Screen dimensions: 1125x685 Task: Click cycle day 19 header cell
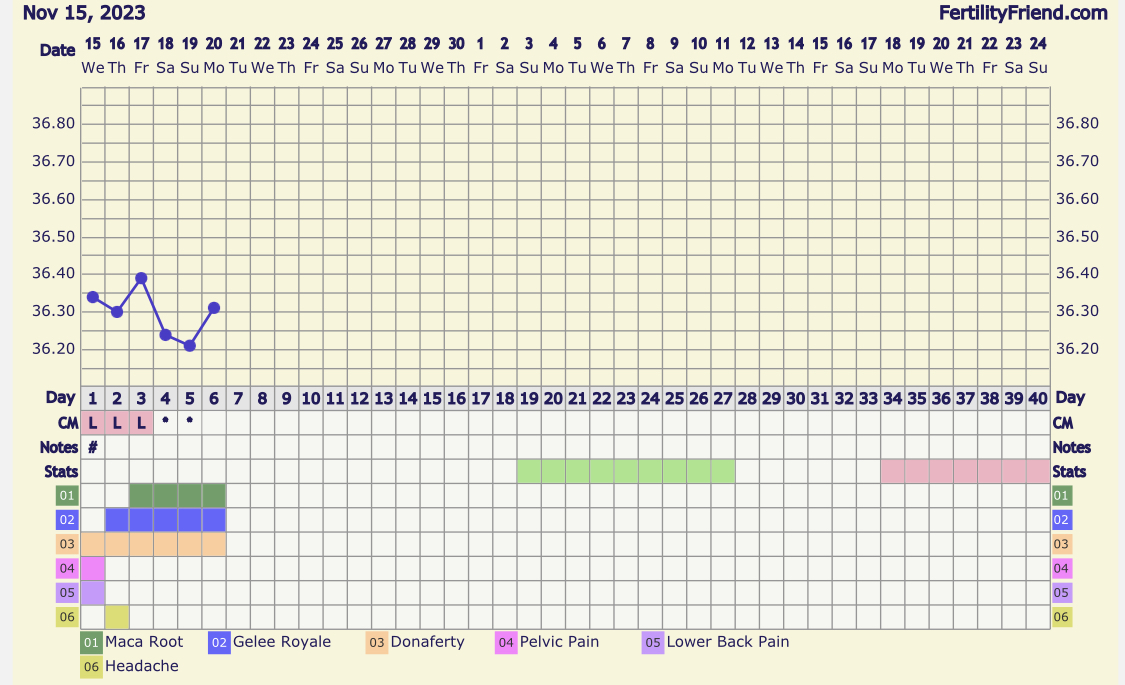(x=529, y=398)
